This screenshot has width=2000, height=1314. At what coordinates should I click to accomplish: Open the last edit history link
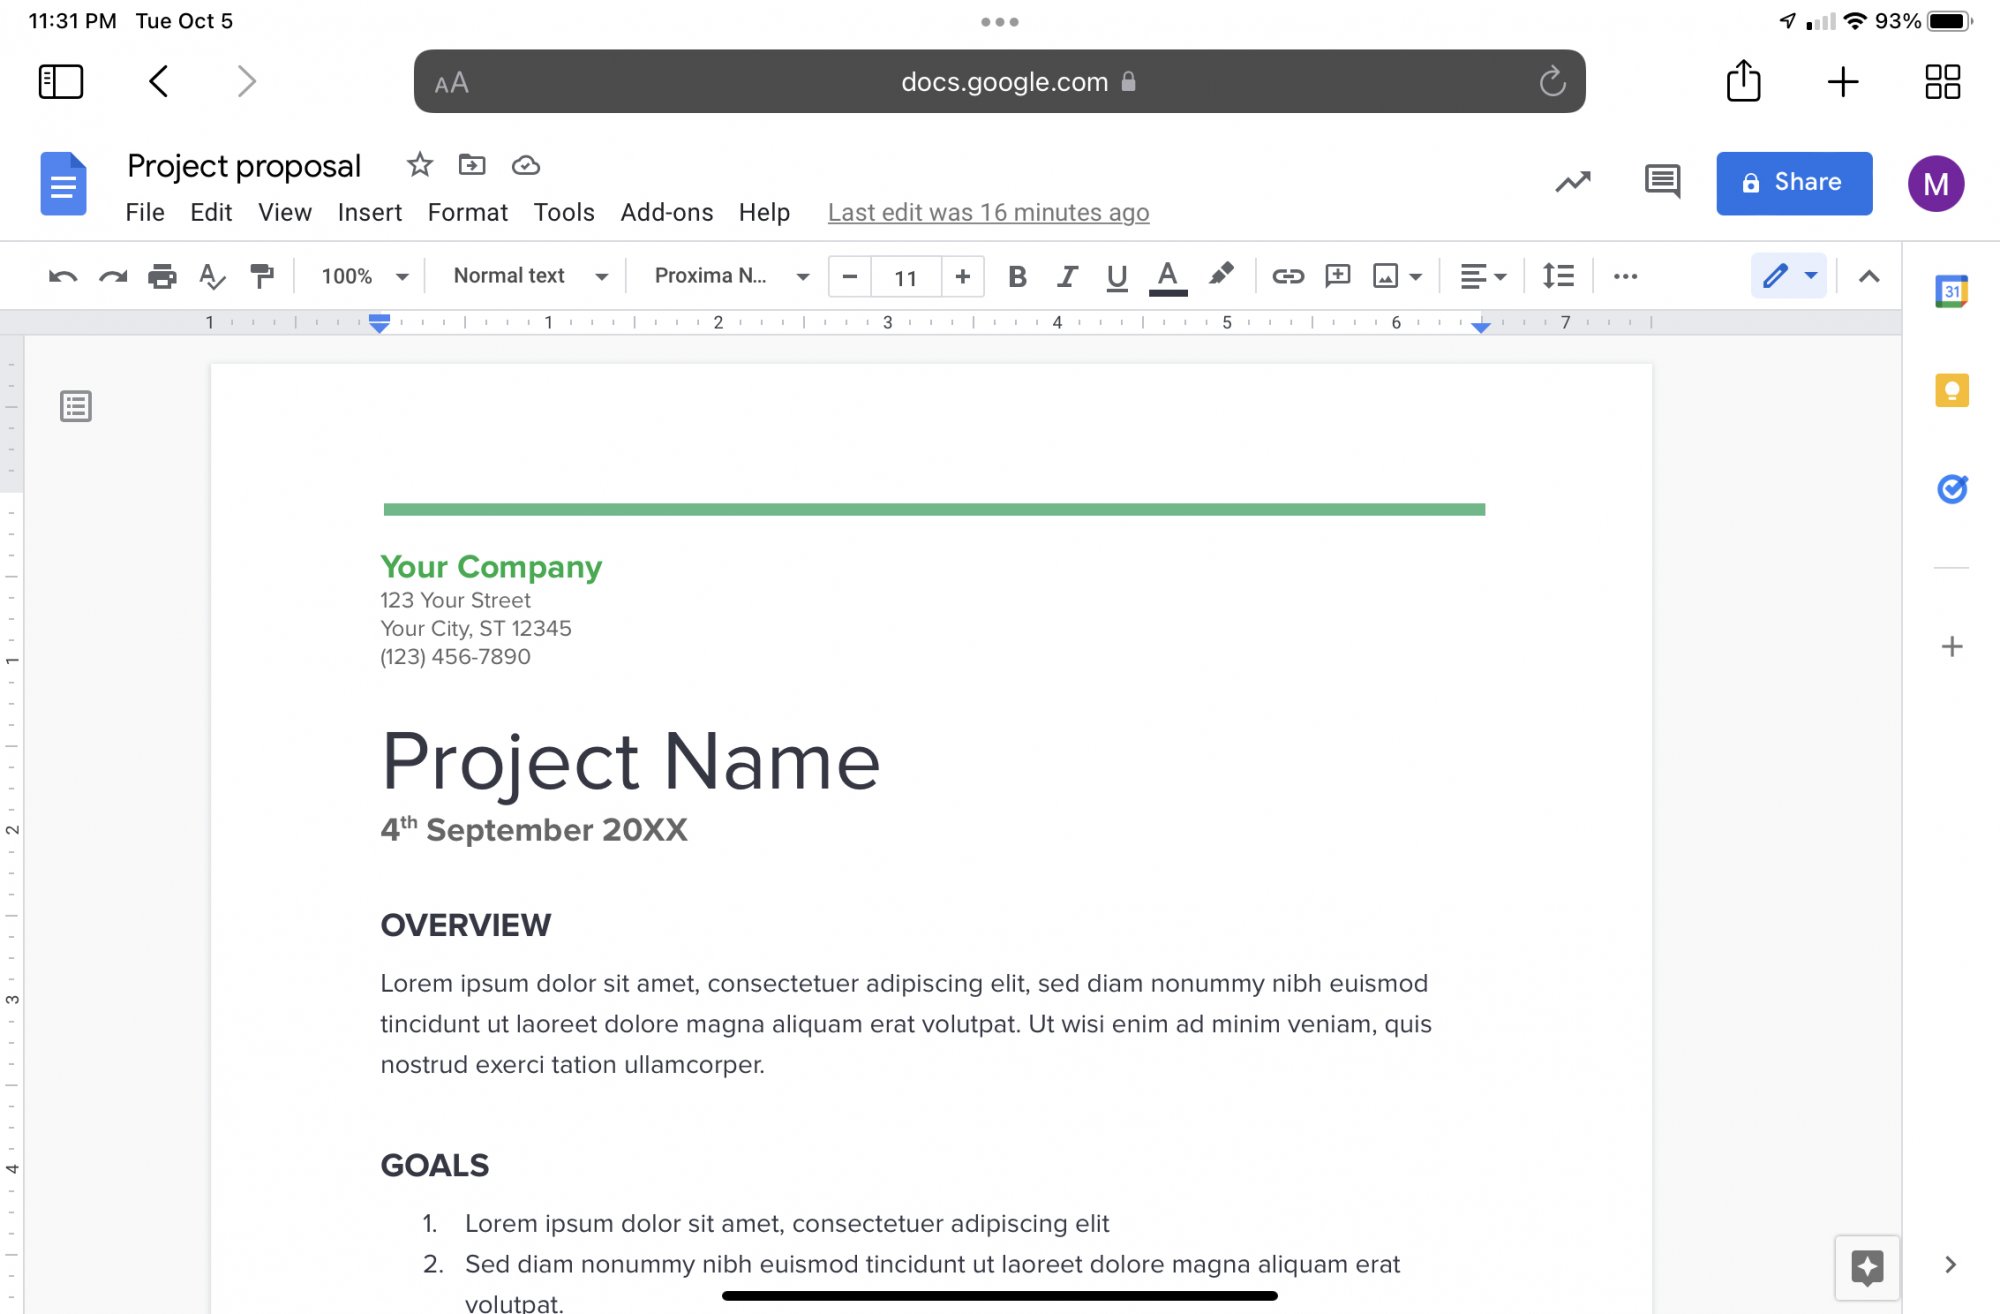pyautogui.click(x=988, y=212)
